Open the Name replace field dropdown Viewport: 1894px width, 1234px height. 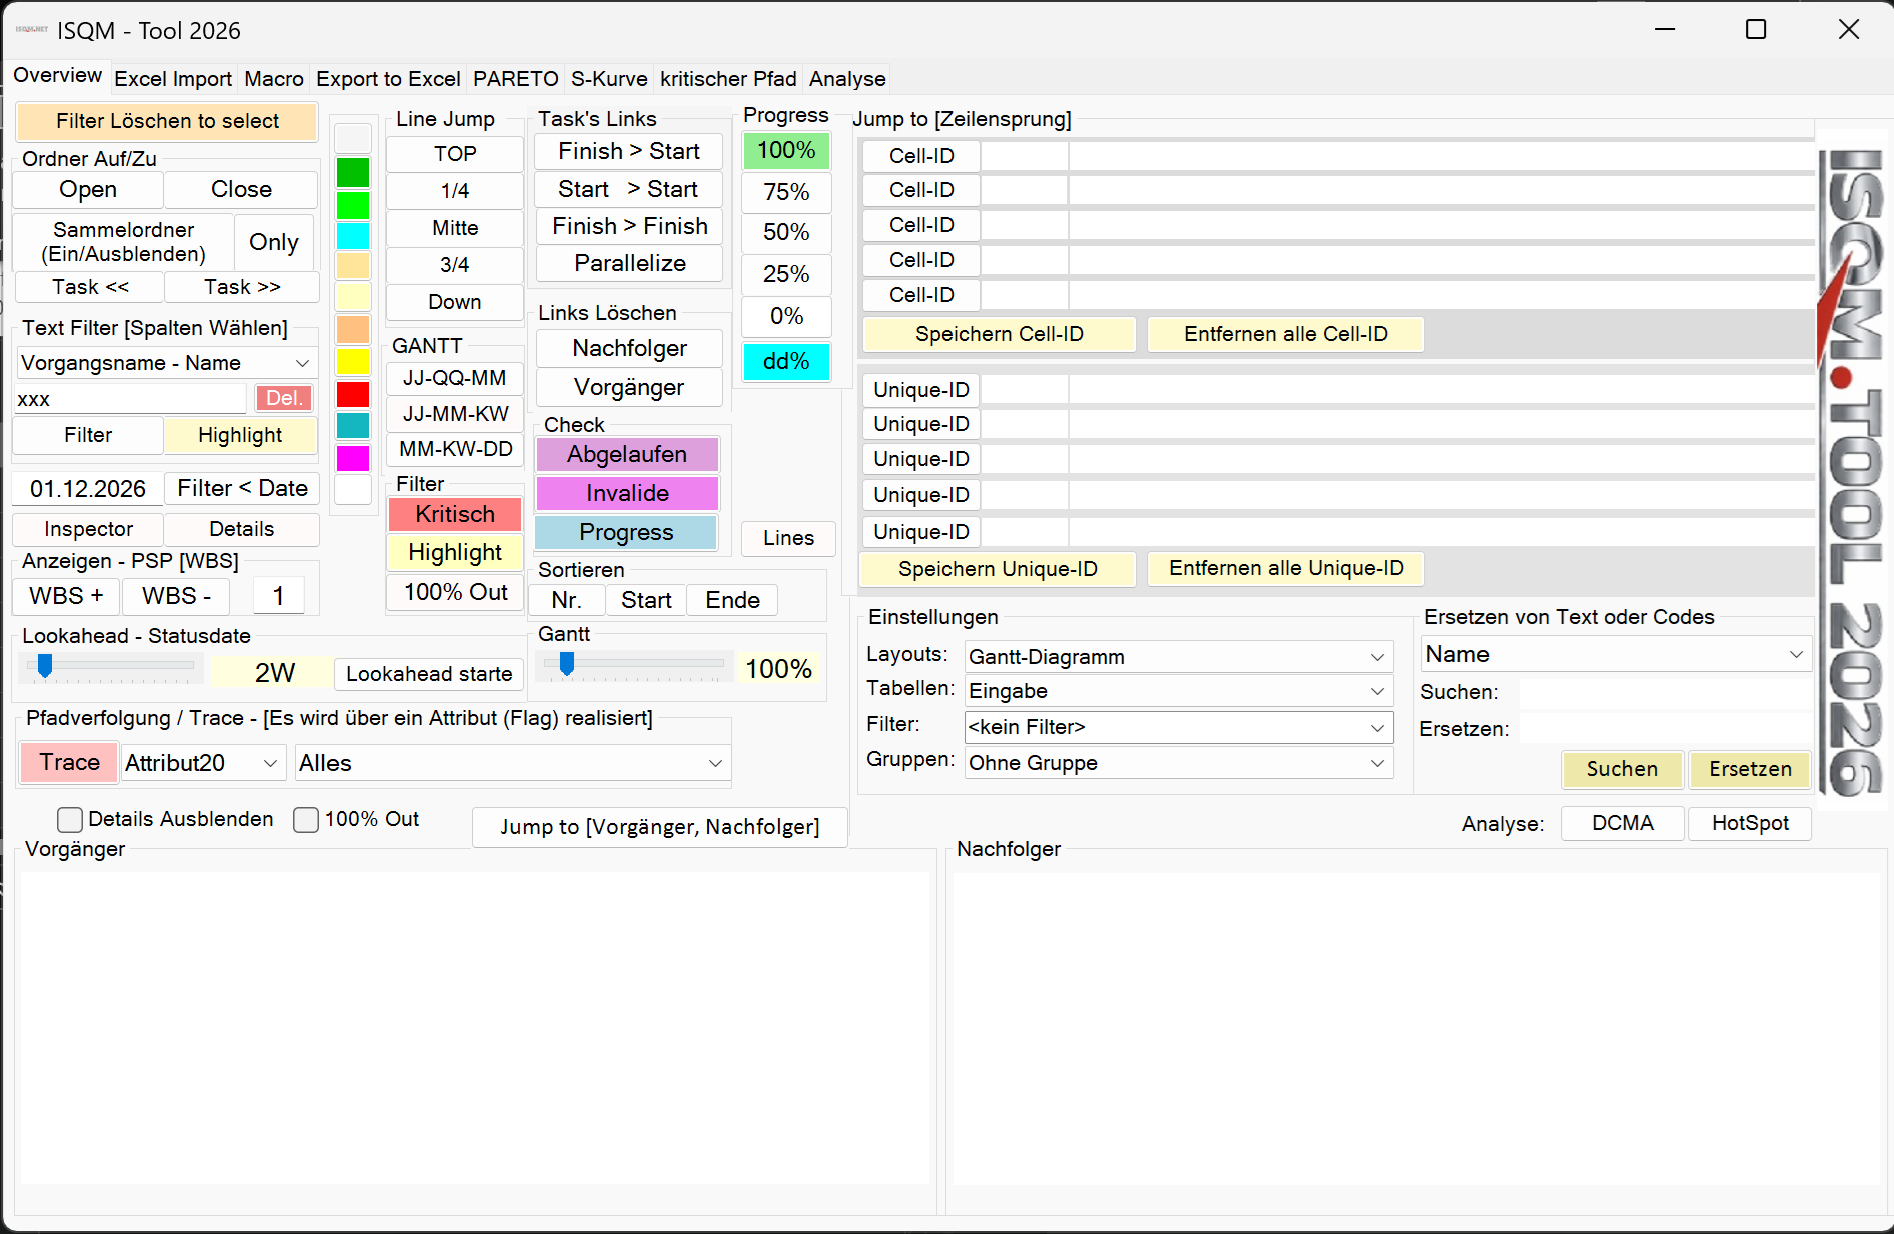(x=1615, y=654)
